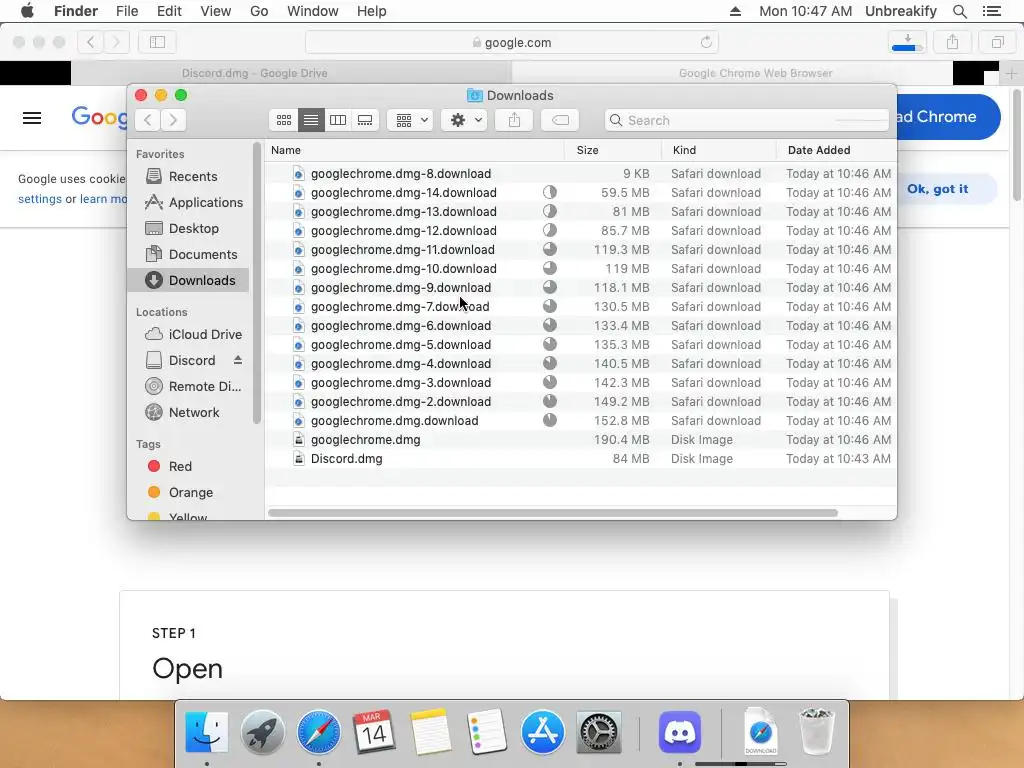Image resolution: width=1024 pixels, height=768 pixels.
Task: Click the eject icon in menu bar
Action: tap(735, 11)
